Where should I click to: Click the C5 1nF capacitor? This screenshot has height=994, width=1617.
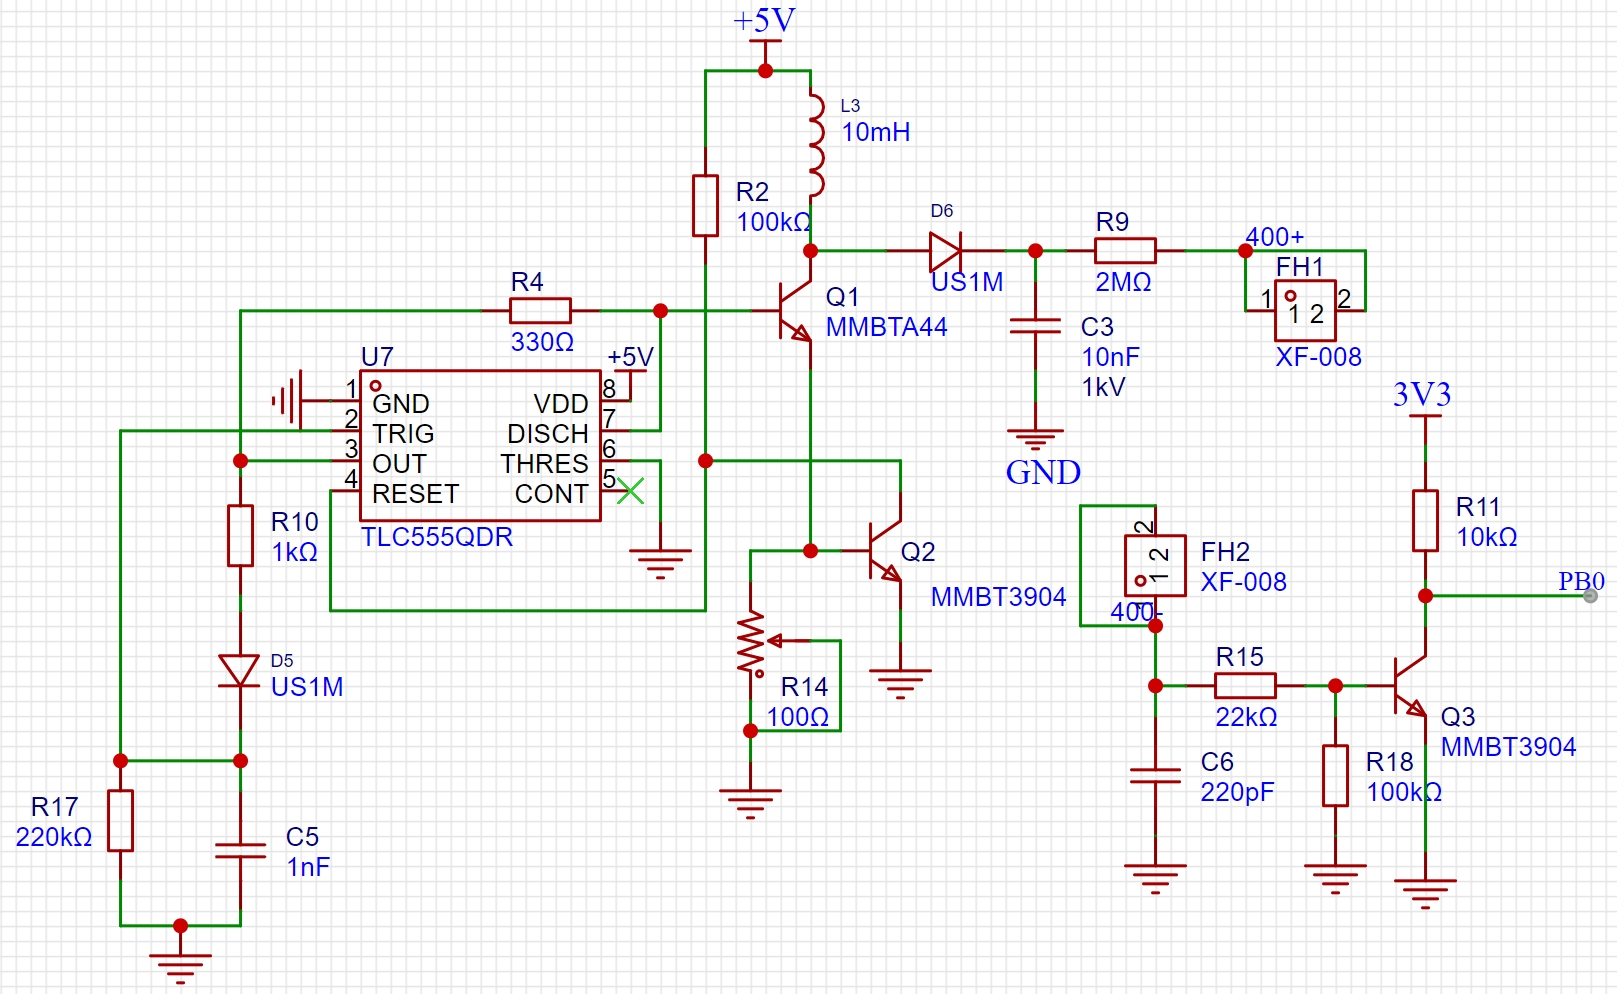(240, 851)
